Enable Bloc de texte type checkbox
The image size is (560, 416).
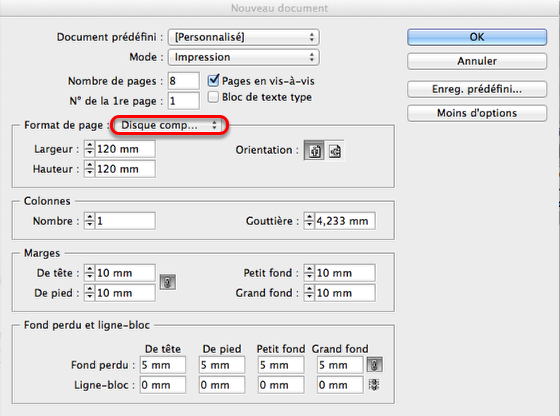[213, 97]
